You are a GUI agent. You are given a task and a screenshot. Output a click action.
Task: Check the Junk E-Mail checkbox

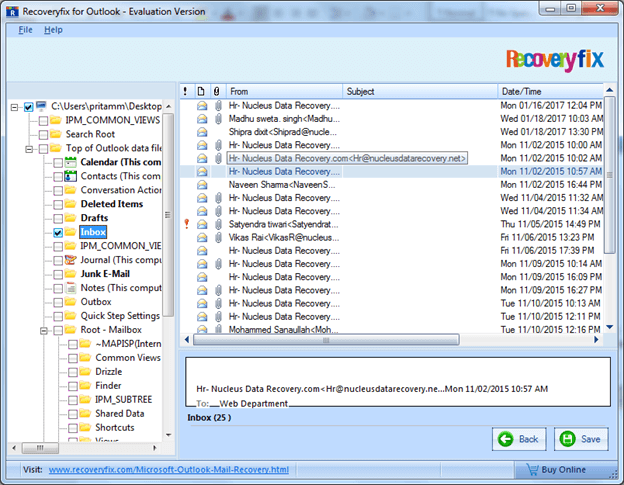tap(58, 275)
